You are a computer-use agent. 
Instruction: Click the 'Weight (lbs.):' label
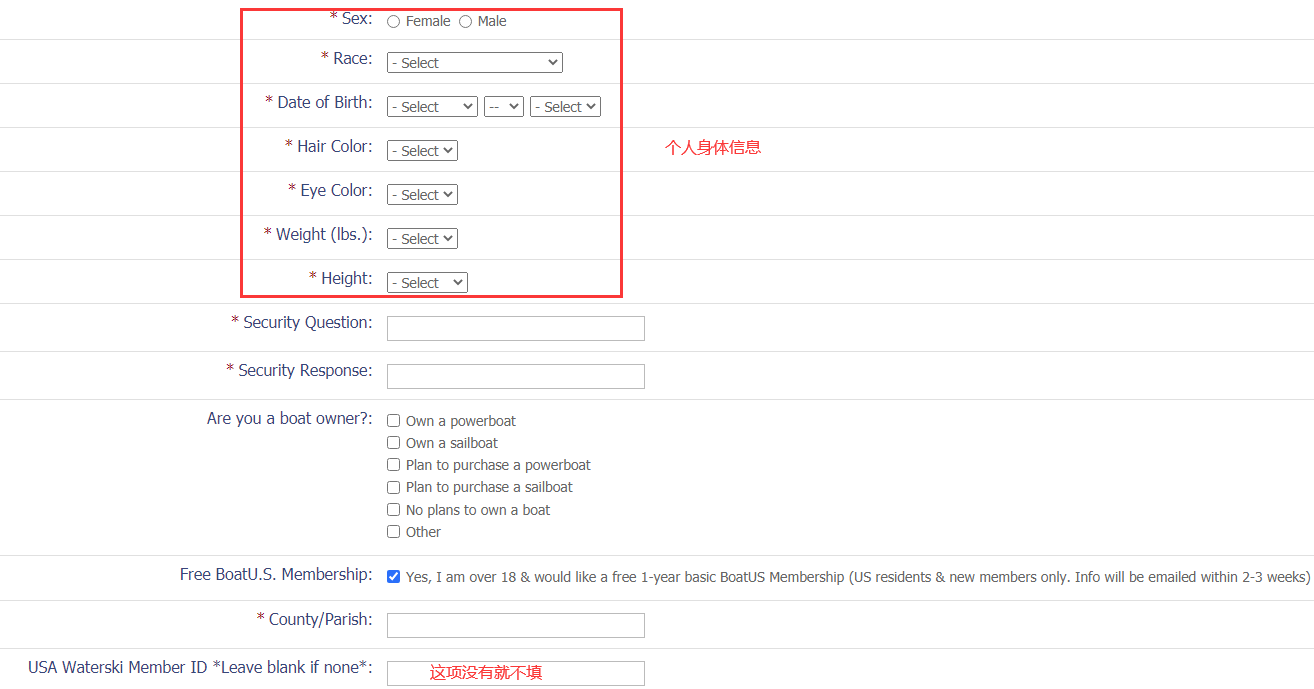pos(324,235)
